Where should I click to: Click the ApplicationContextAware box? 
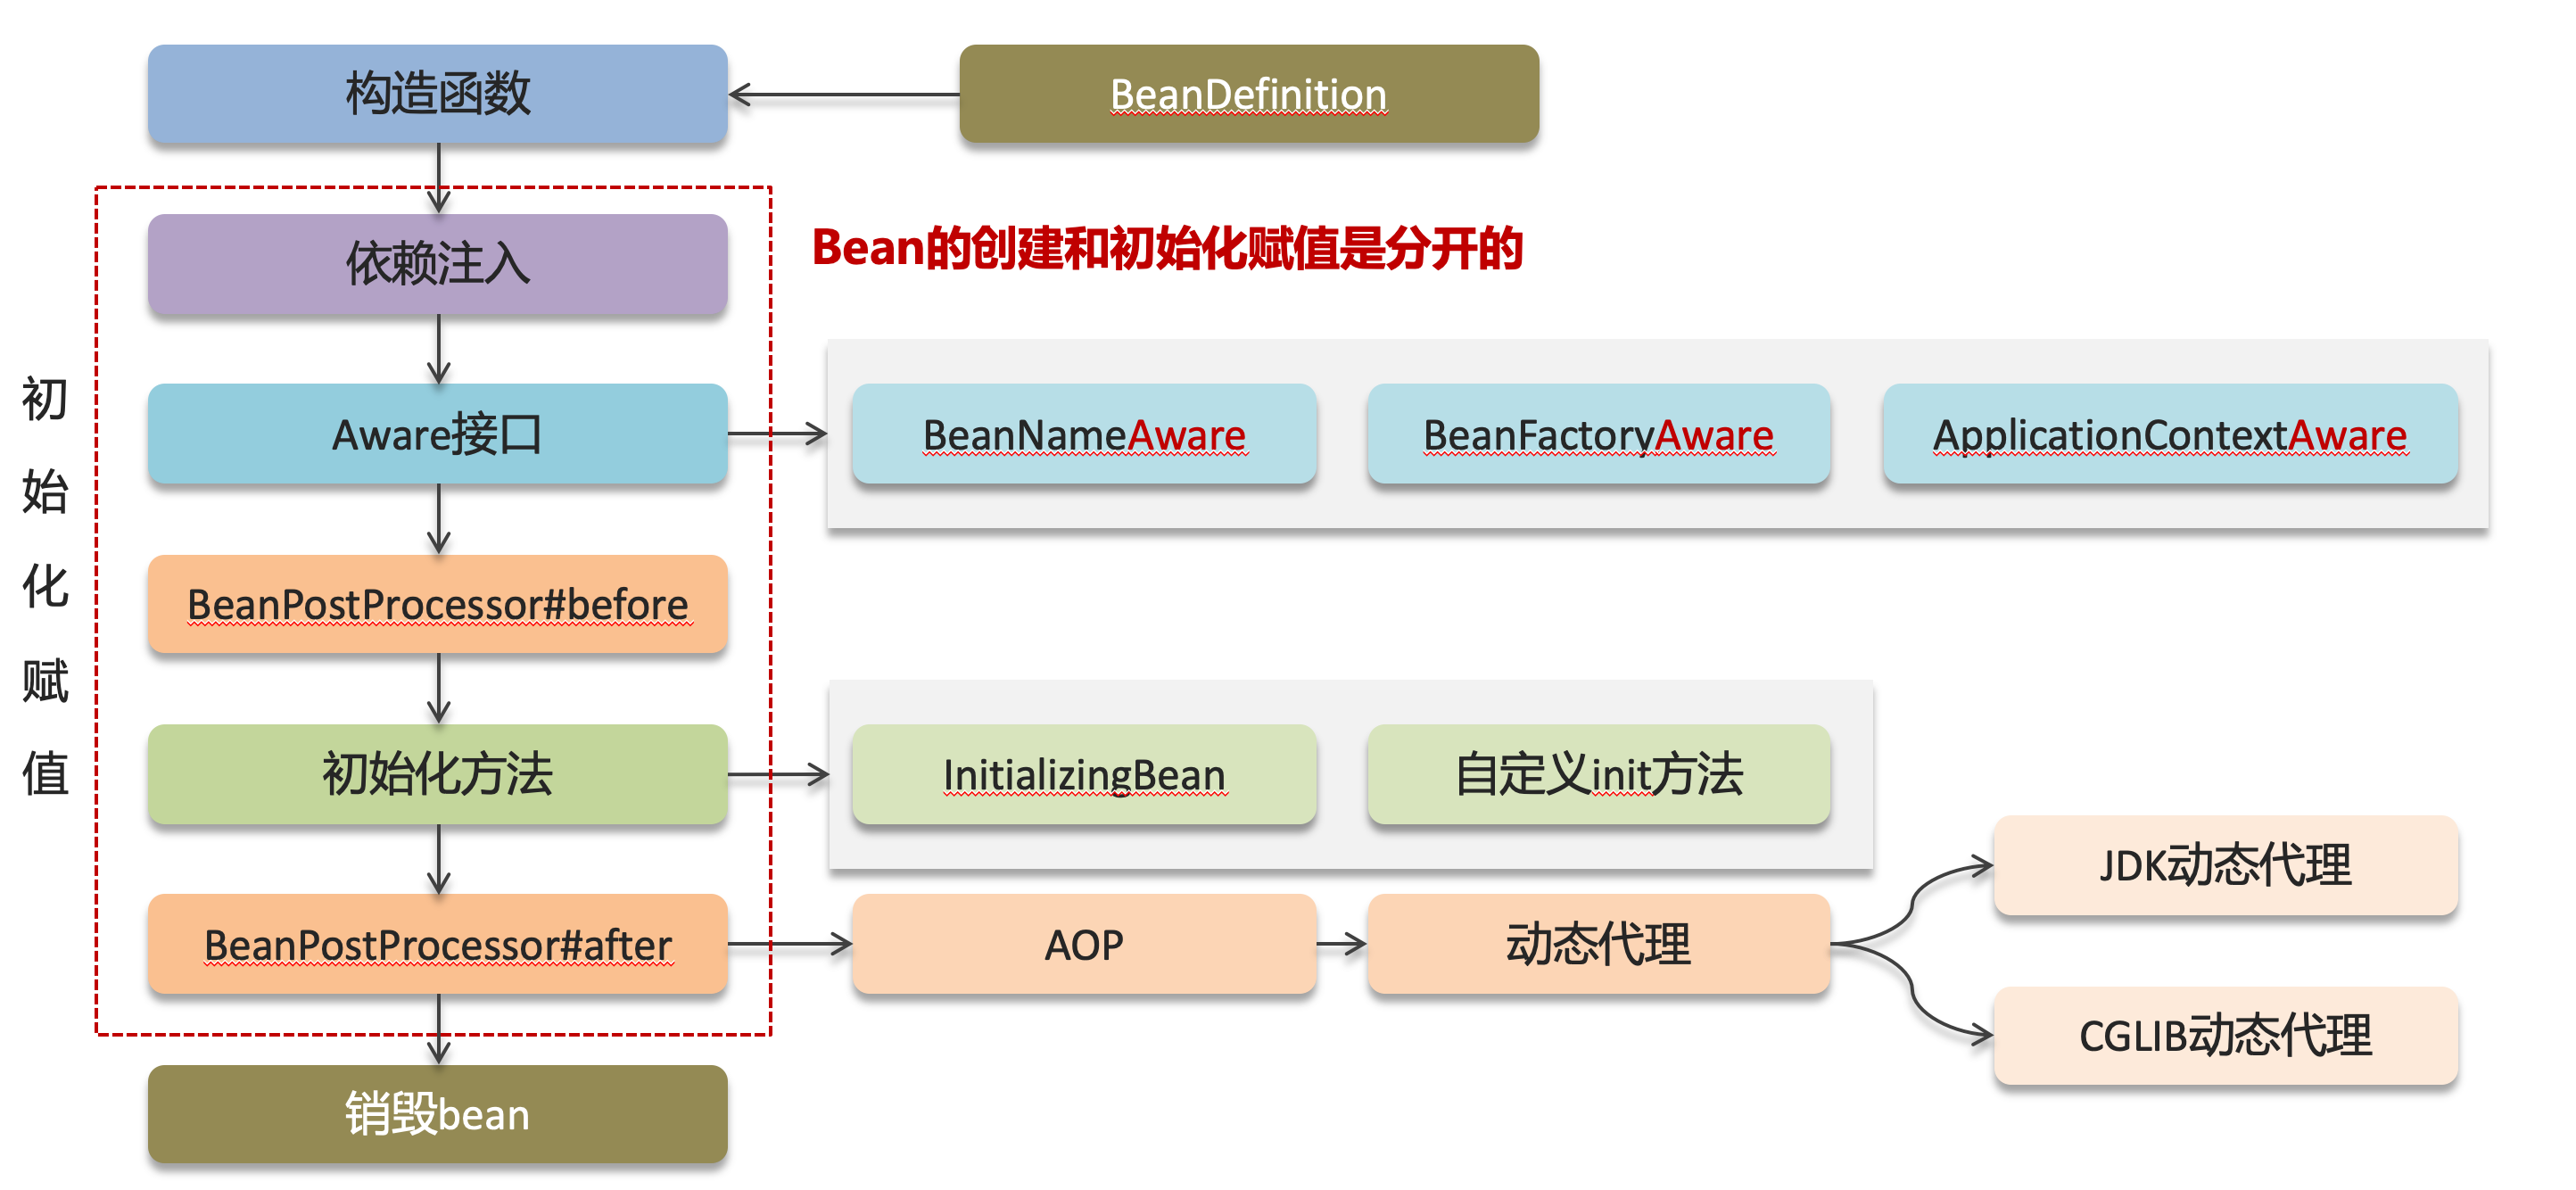2170,434
